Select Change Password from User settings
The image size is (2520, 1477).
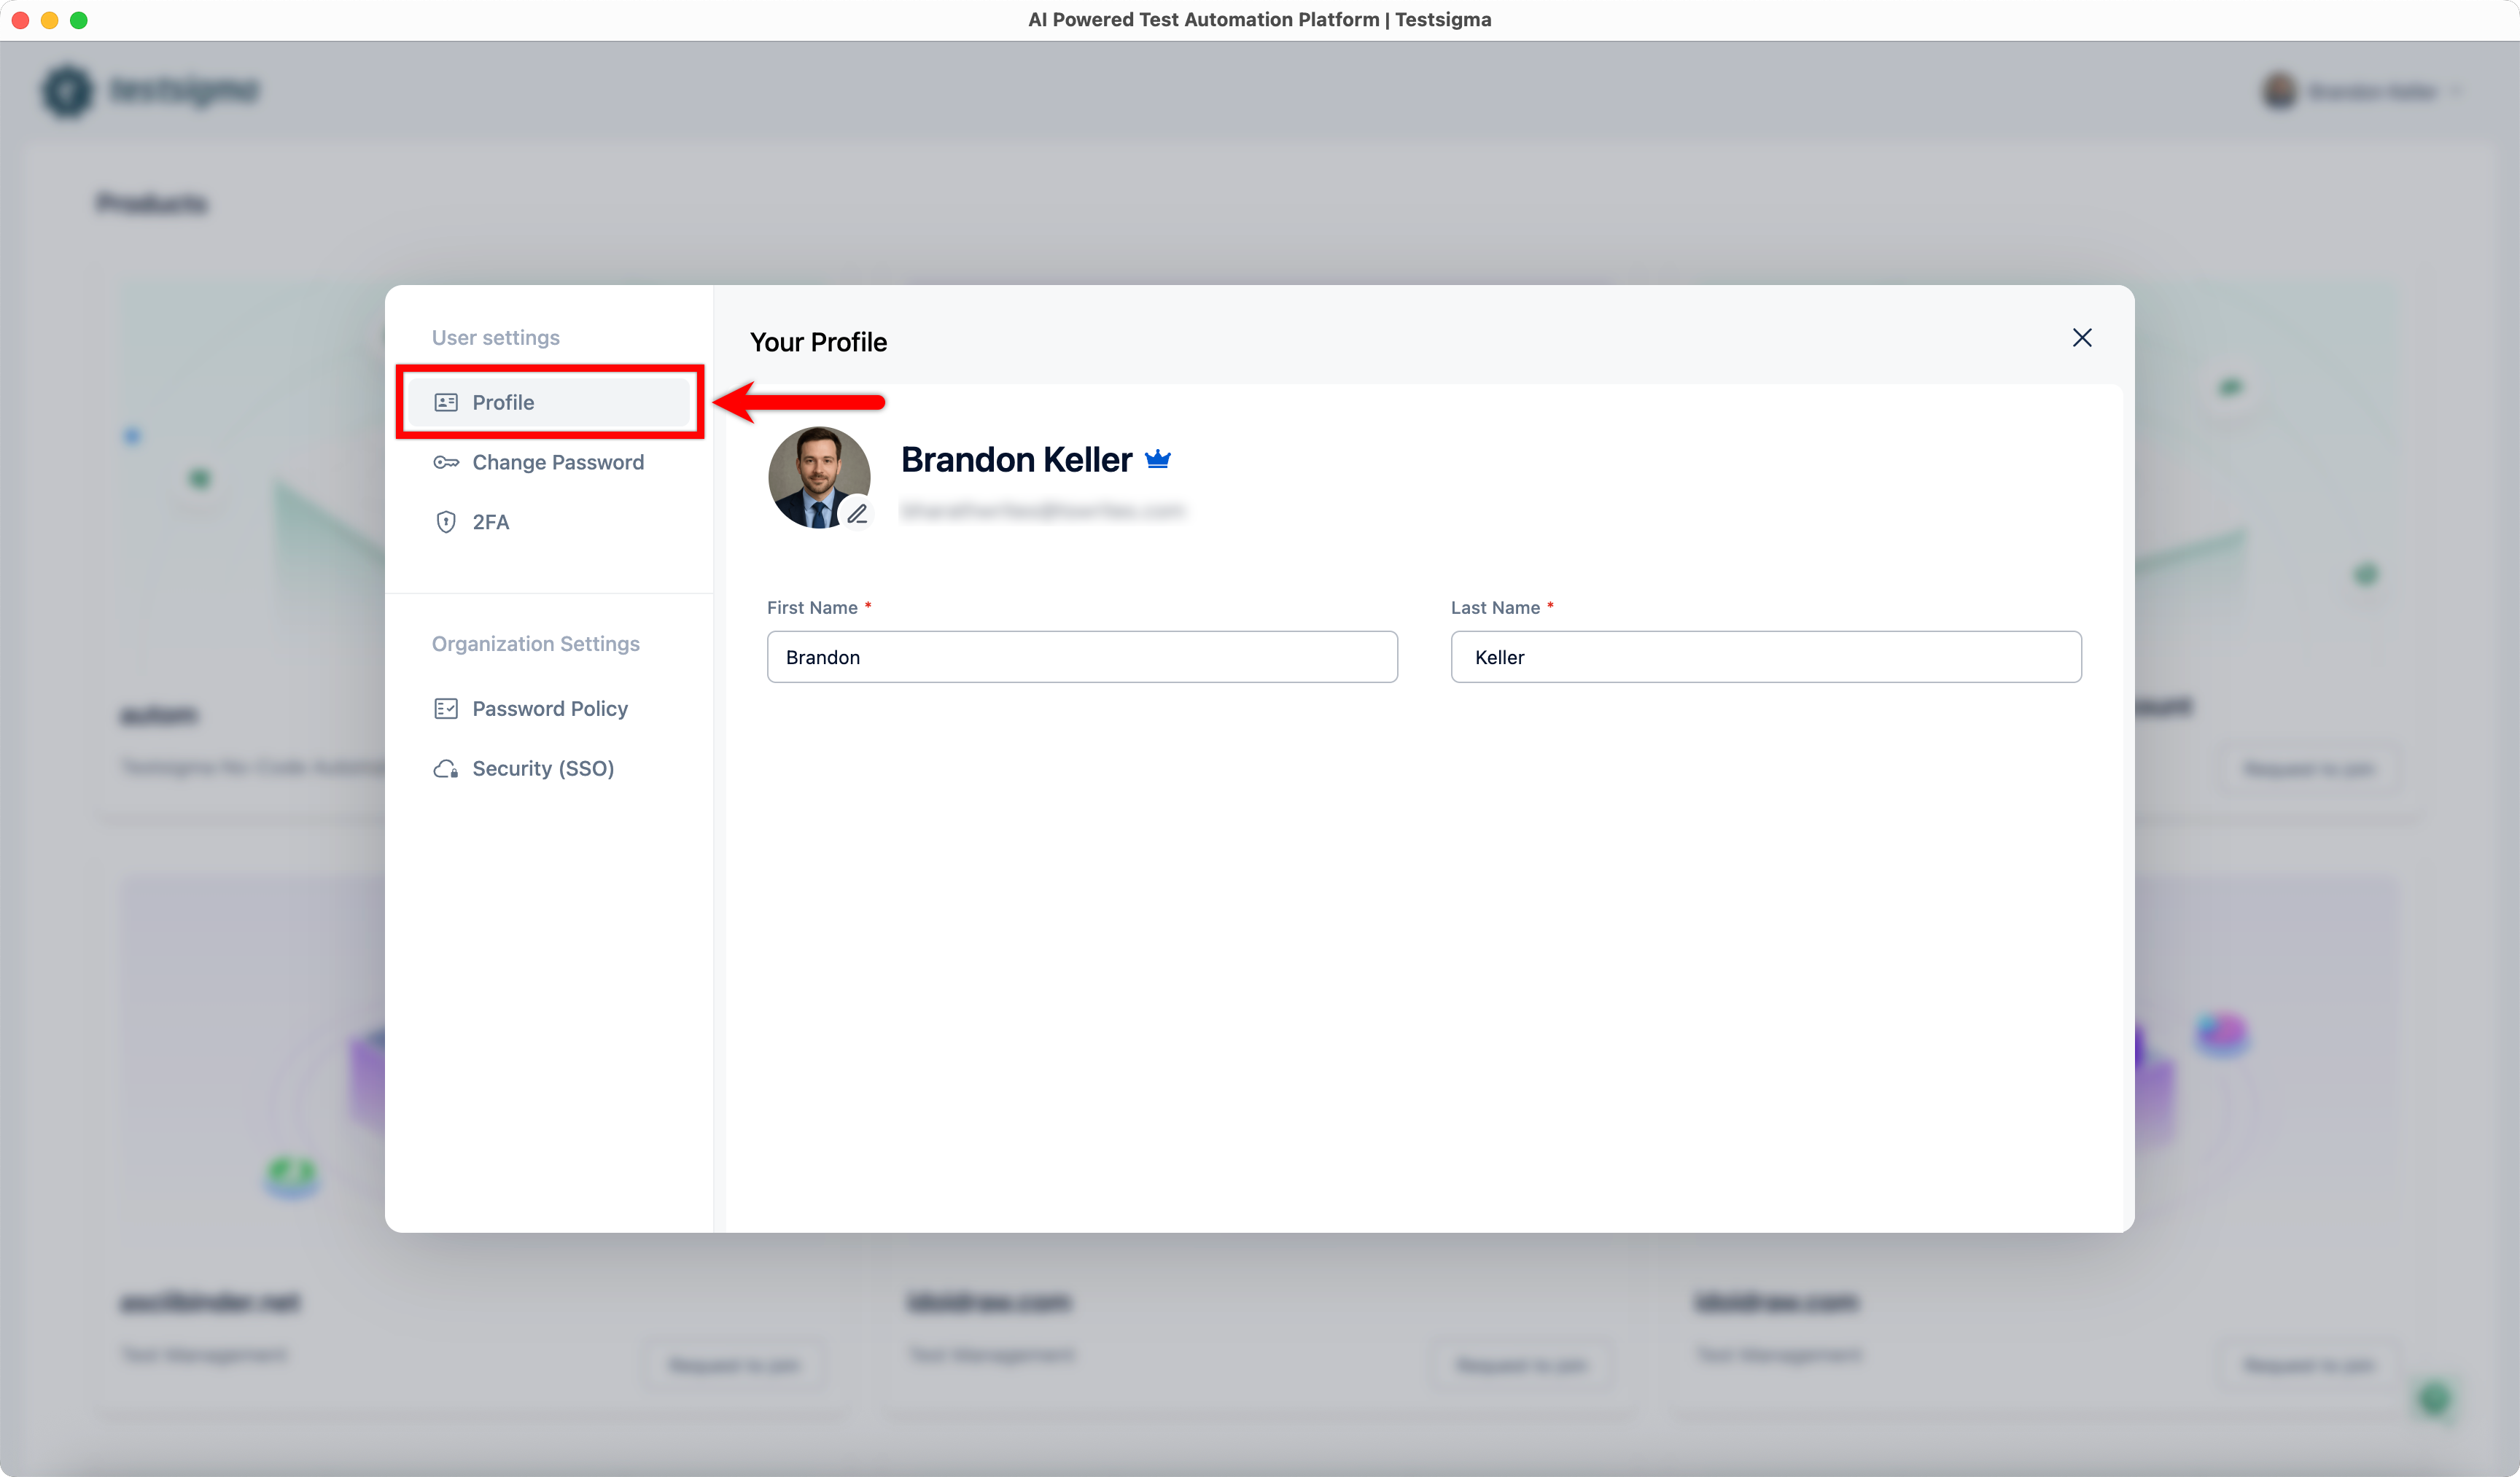pos(558,462)
